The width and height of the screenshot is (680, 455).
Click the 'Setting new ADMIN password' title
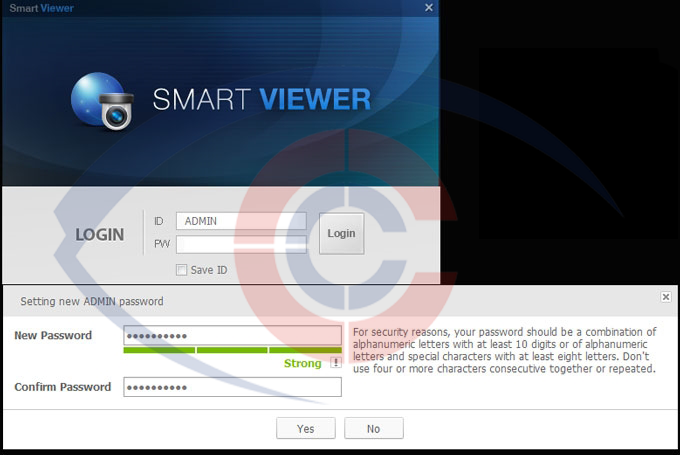[92, 301]
